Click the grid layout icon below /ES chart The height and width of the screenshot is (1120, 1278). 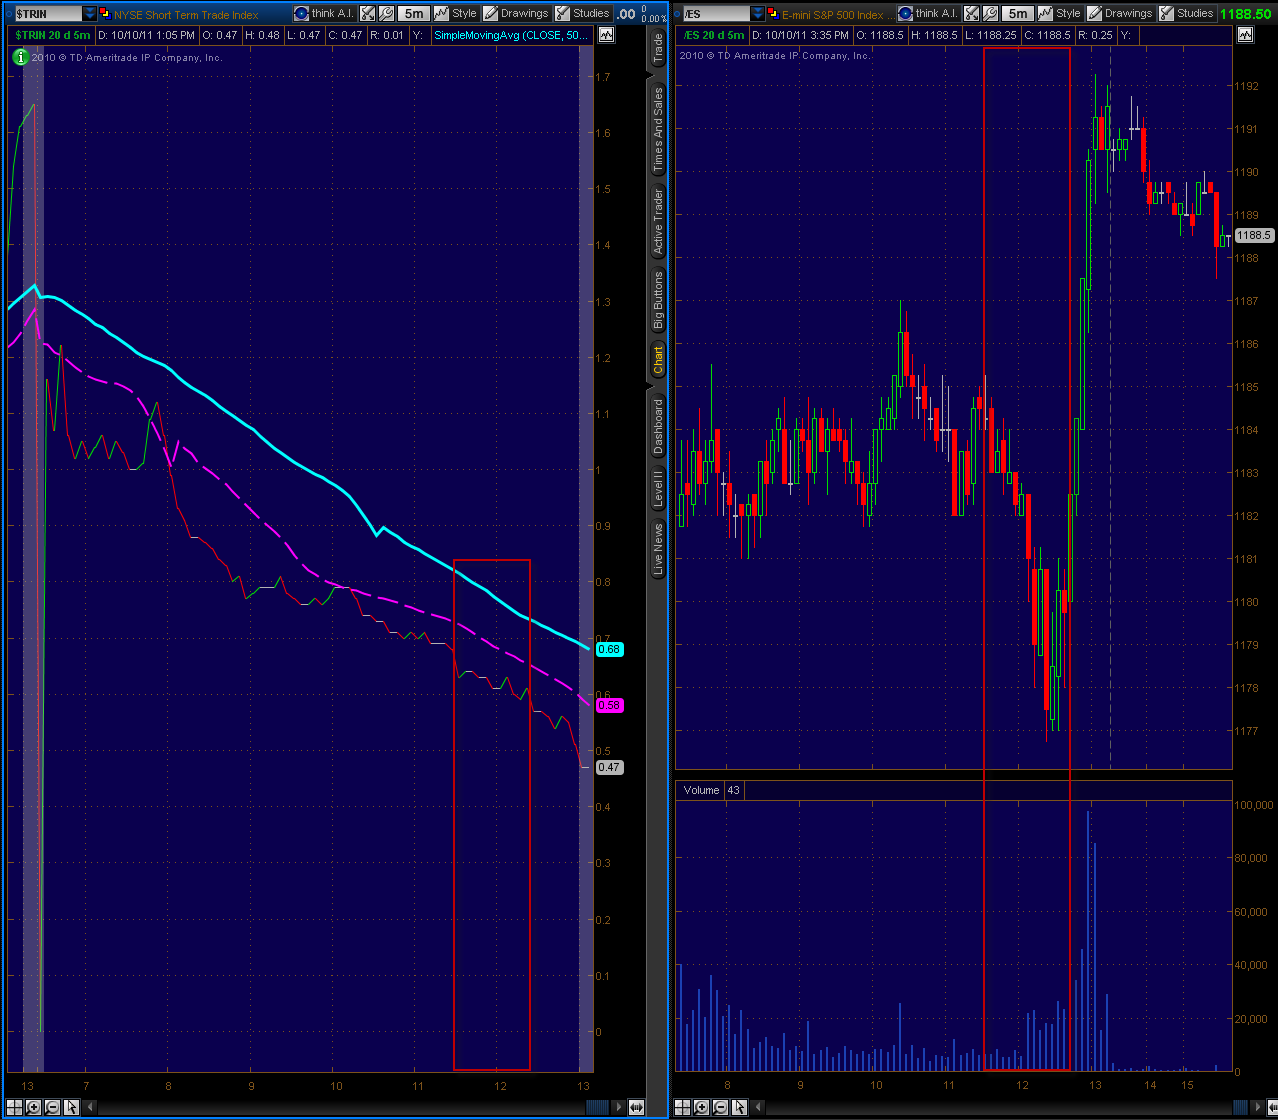pyautogui.click(x=682, y=1107)
